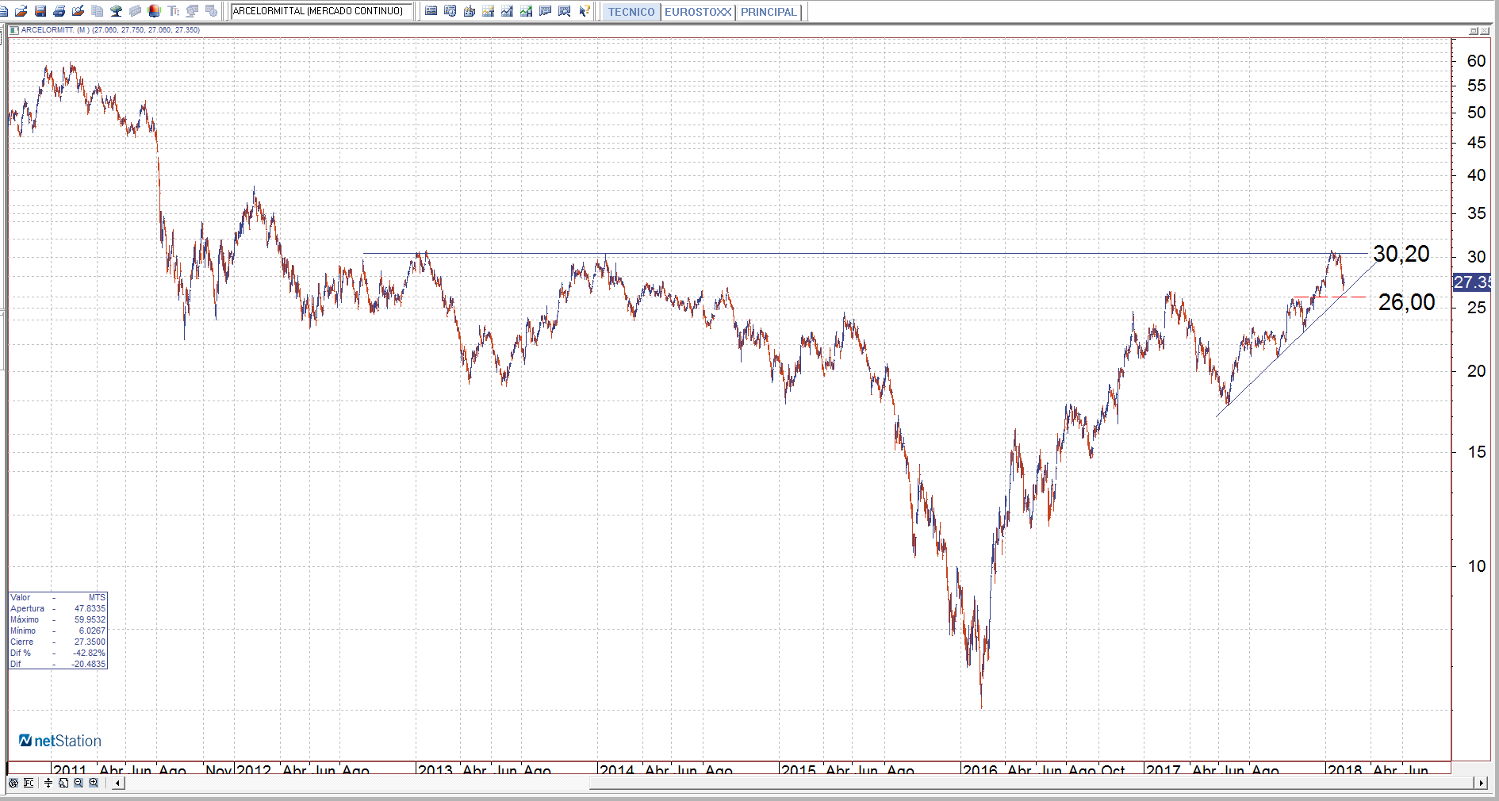Image resolution: width=1499 pixels, height=801 pixels.
Task: Click the 10 label on the price axis
Action: pyautogui.click(x=1475, y=566)
